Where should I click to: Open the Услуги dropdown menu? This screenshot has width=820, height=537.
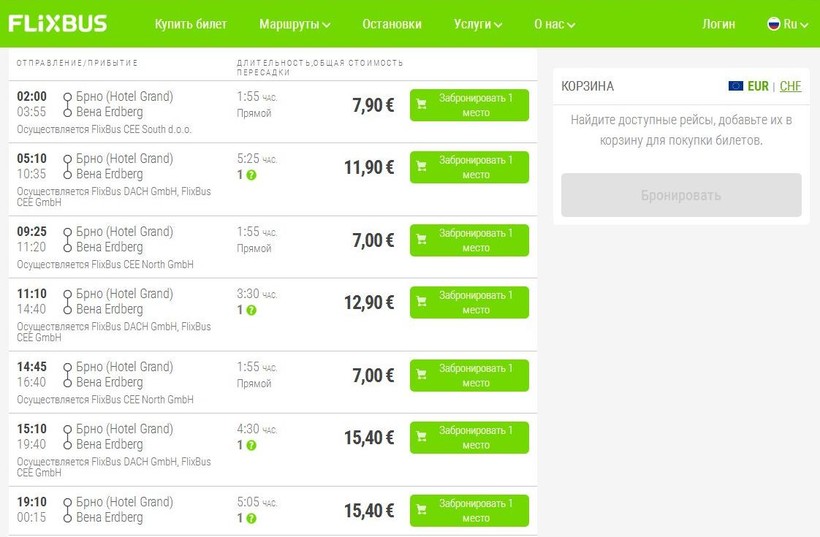(477, 24)
